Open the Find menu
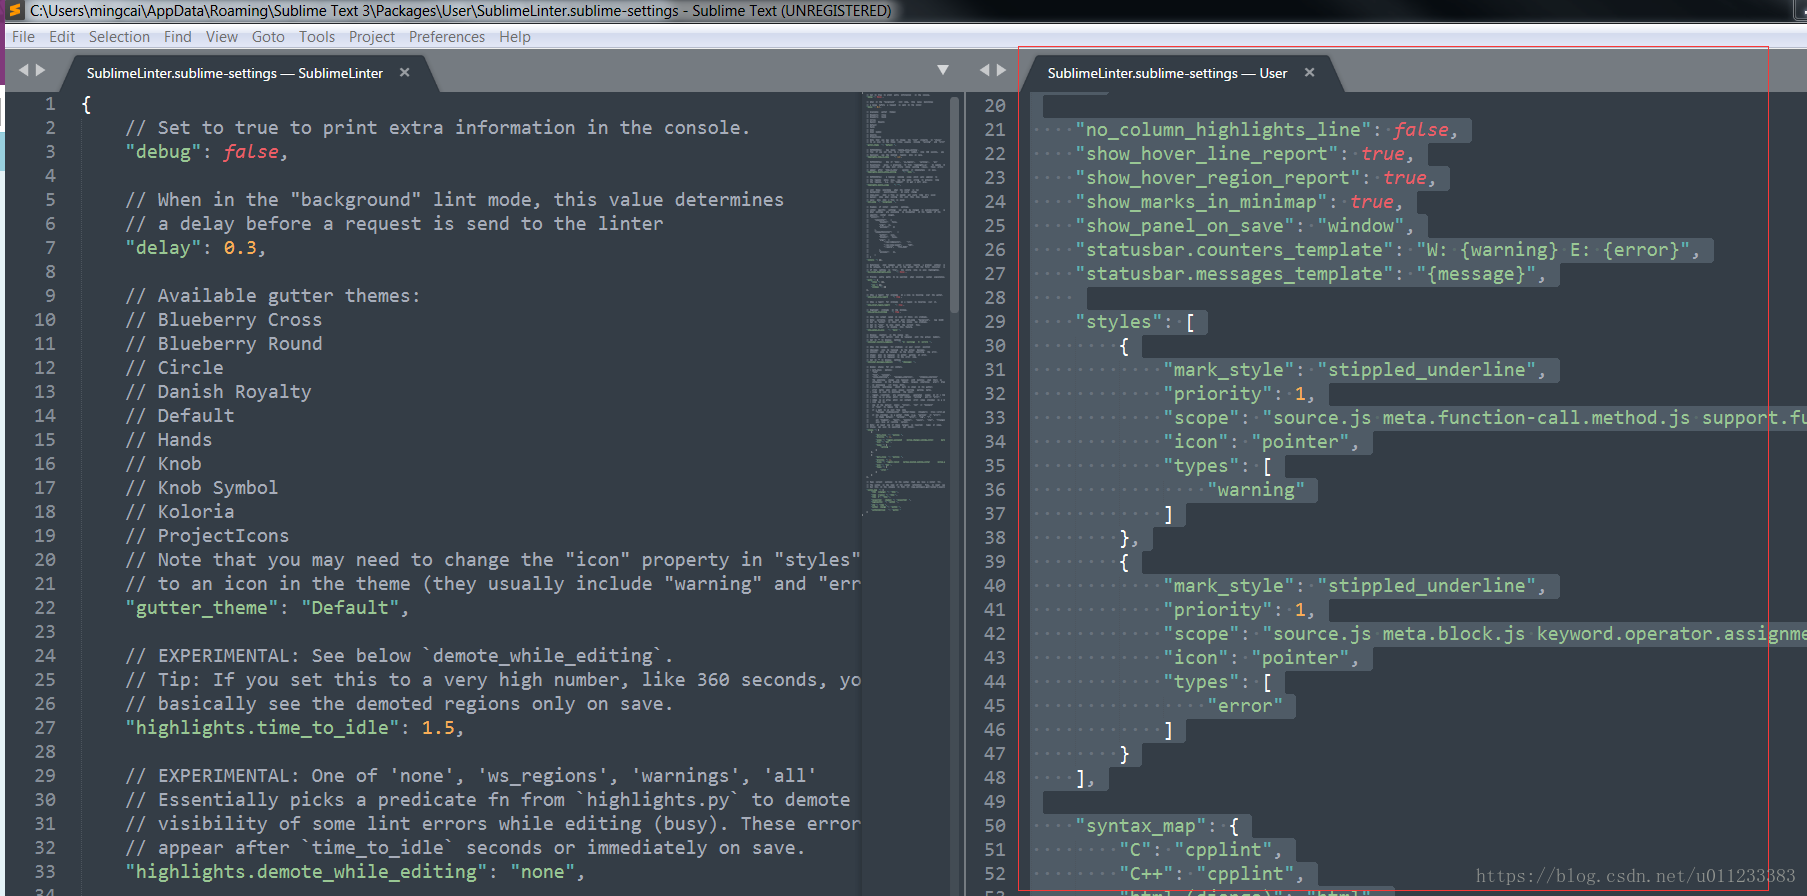The image size is (1807, 896). (178, 37)
